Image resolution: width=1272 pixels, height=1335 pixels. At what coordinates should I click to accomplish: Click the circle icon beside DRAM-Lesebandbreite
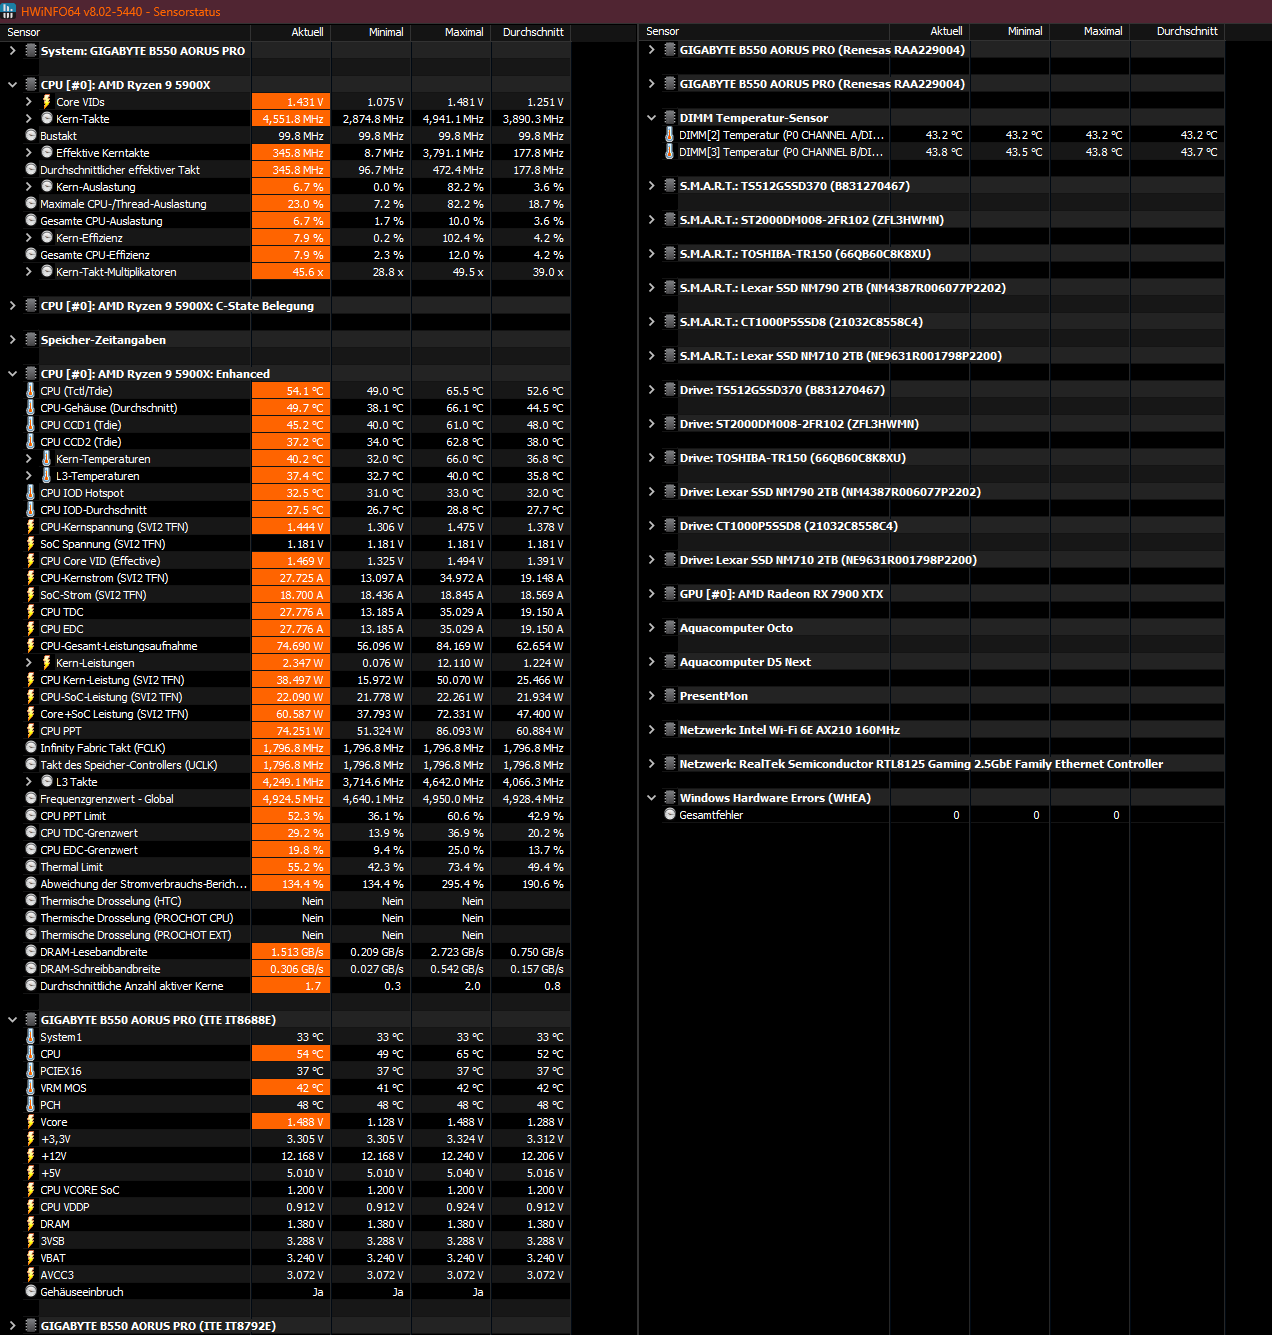[x=30, y=952]
